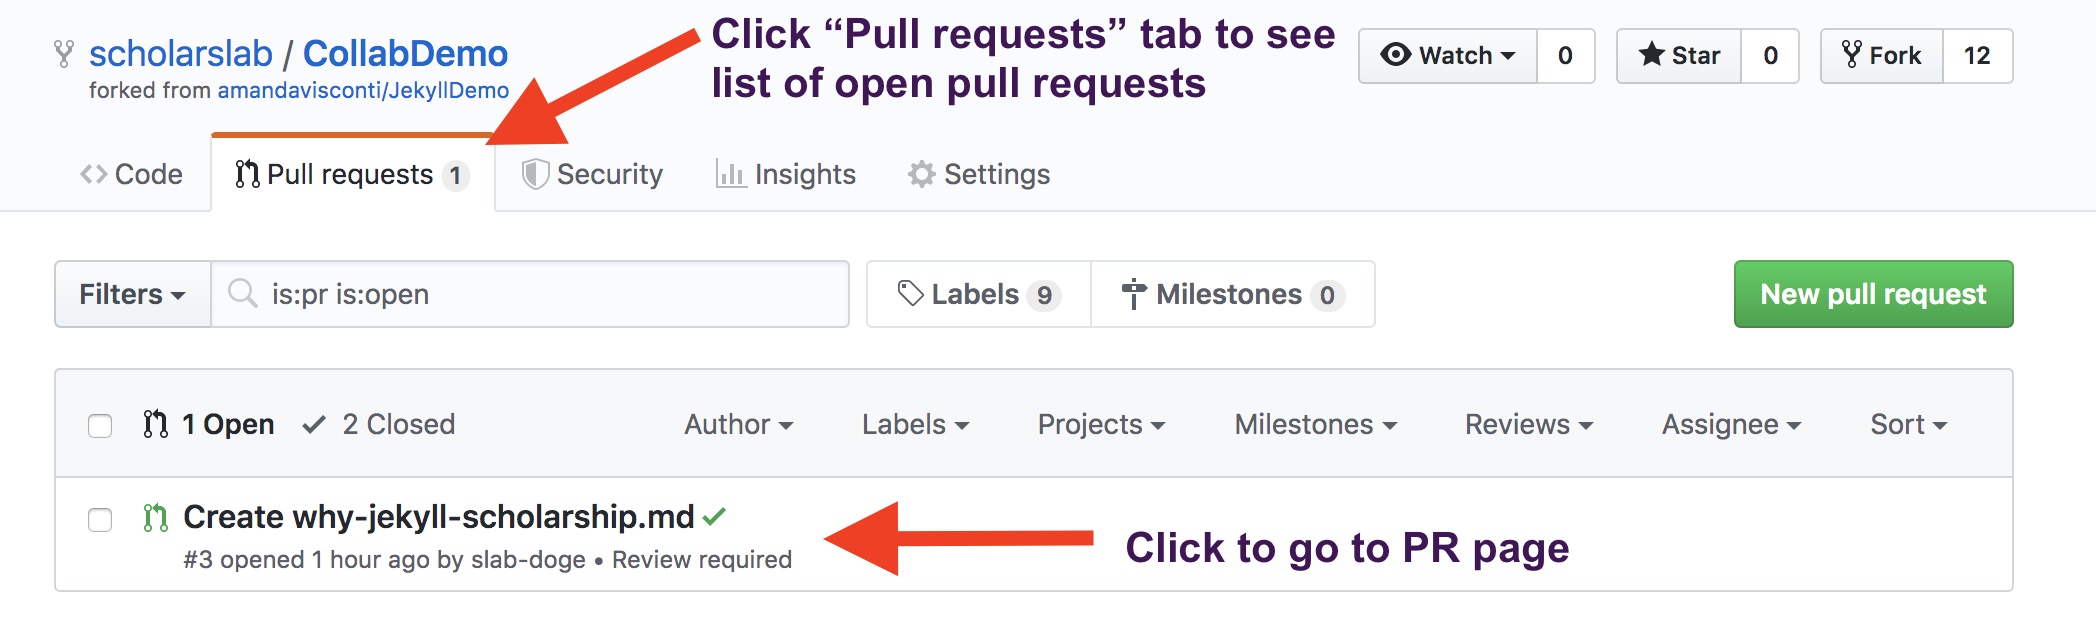This screenshot has height=628, width=2096.
Task: Open the Filters dropdown
Action: [133, 294]
